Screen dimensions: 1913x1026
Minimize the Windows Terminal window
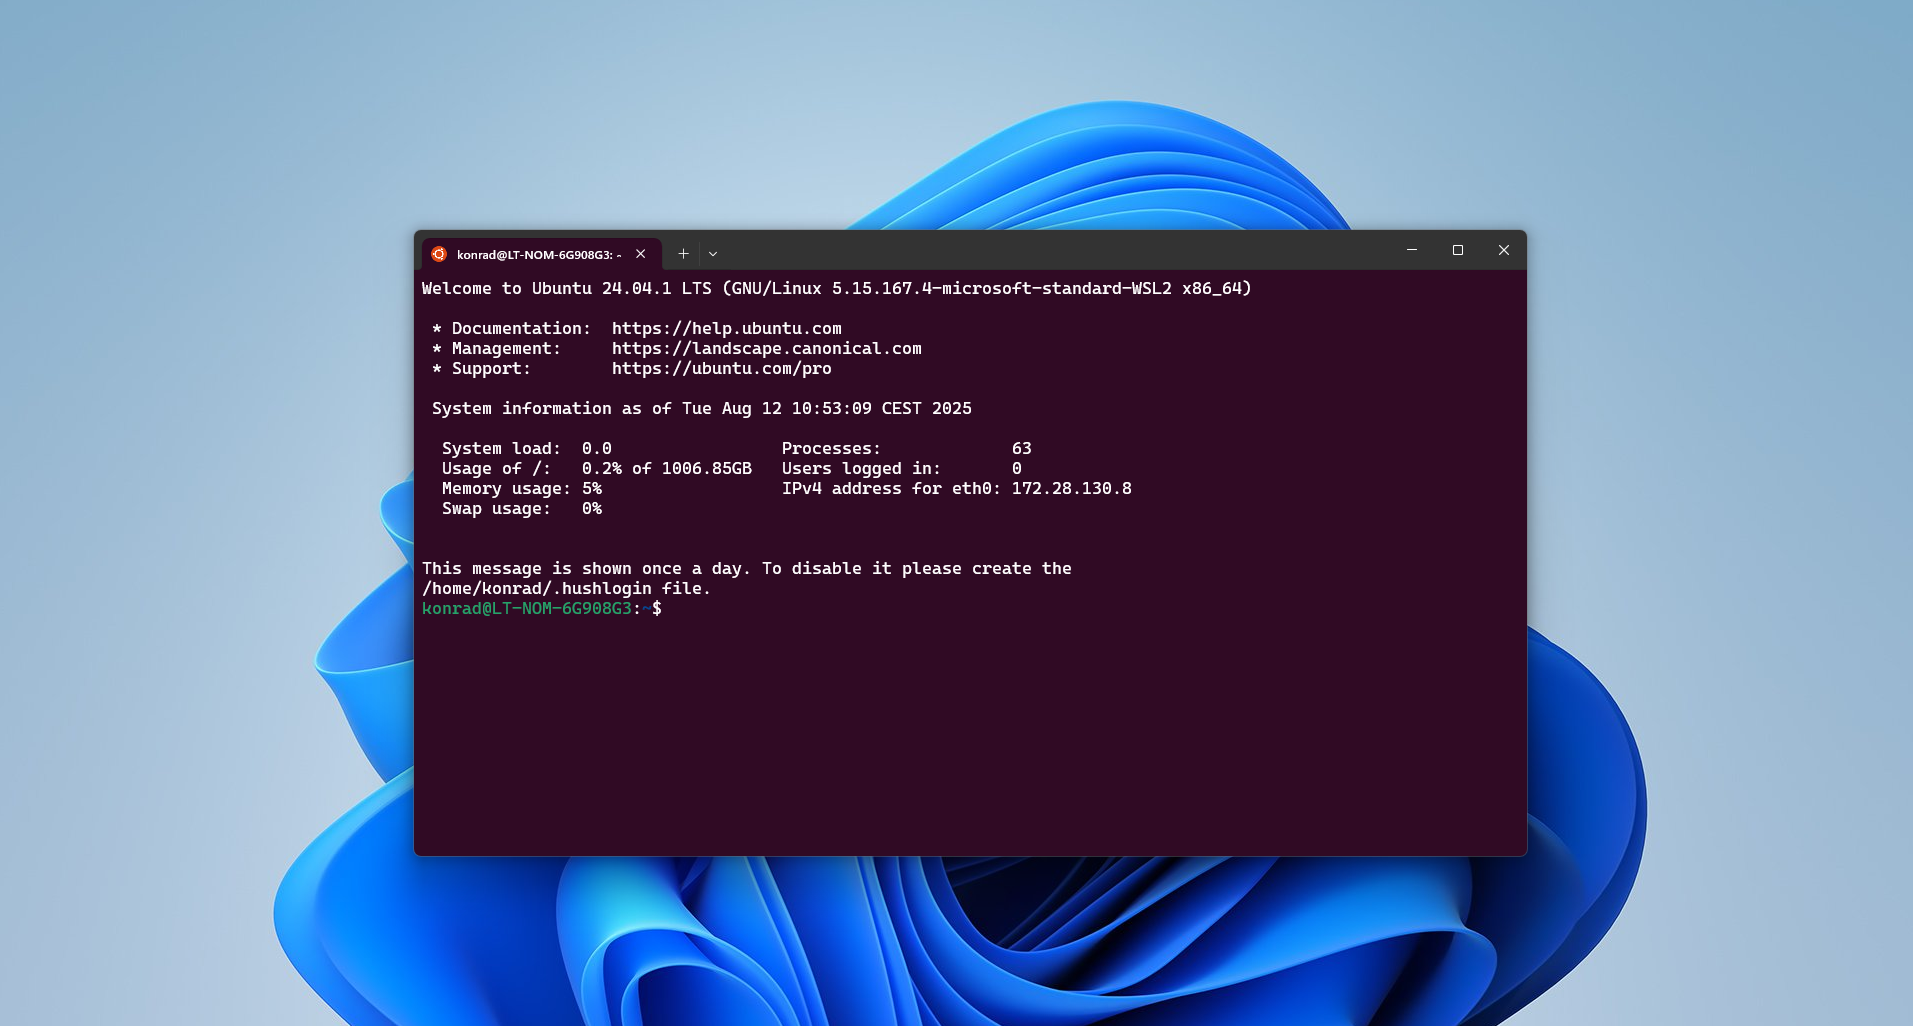1410,250
